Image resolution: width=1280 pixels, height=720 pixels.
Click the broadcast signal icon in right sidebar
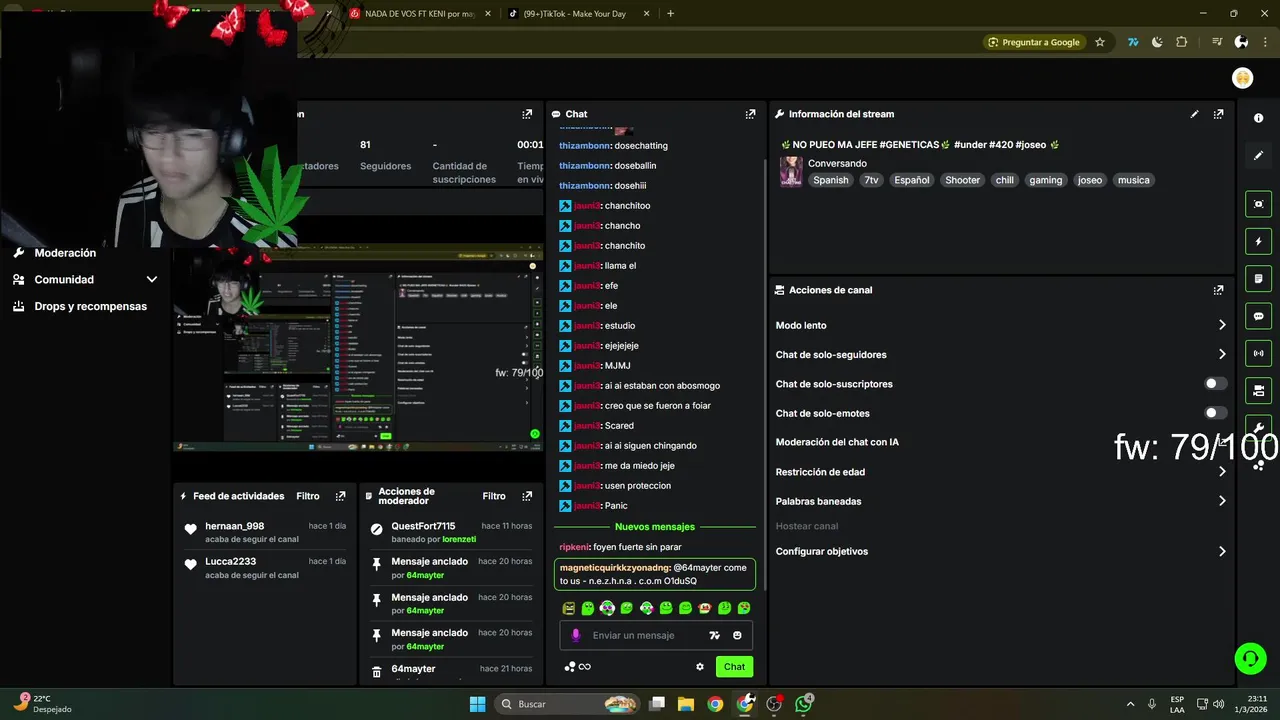[x=1258, y=353]
